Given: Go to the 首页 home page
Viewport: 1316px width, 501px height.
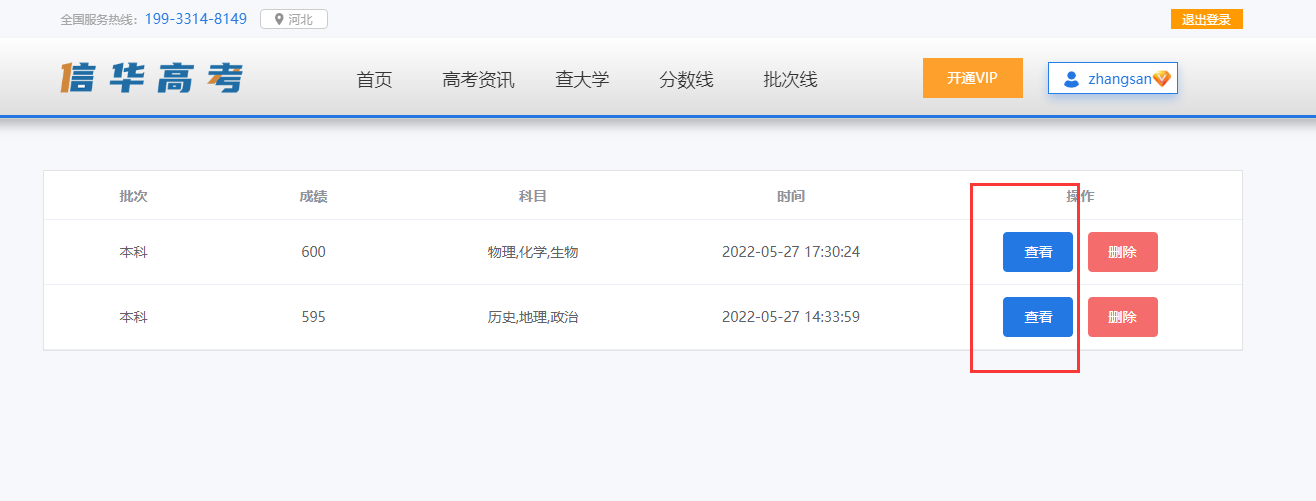Looking at the screenshot, I should click(x=374, y=80).
